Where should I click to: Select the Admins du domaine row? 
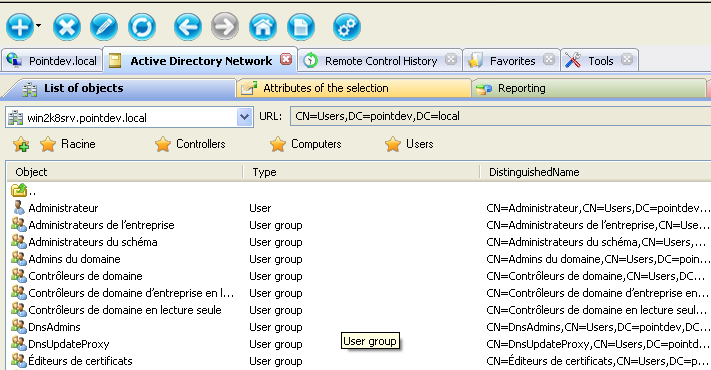coord(359,259)
